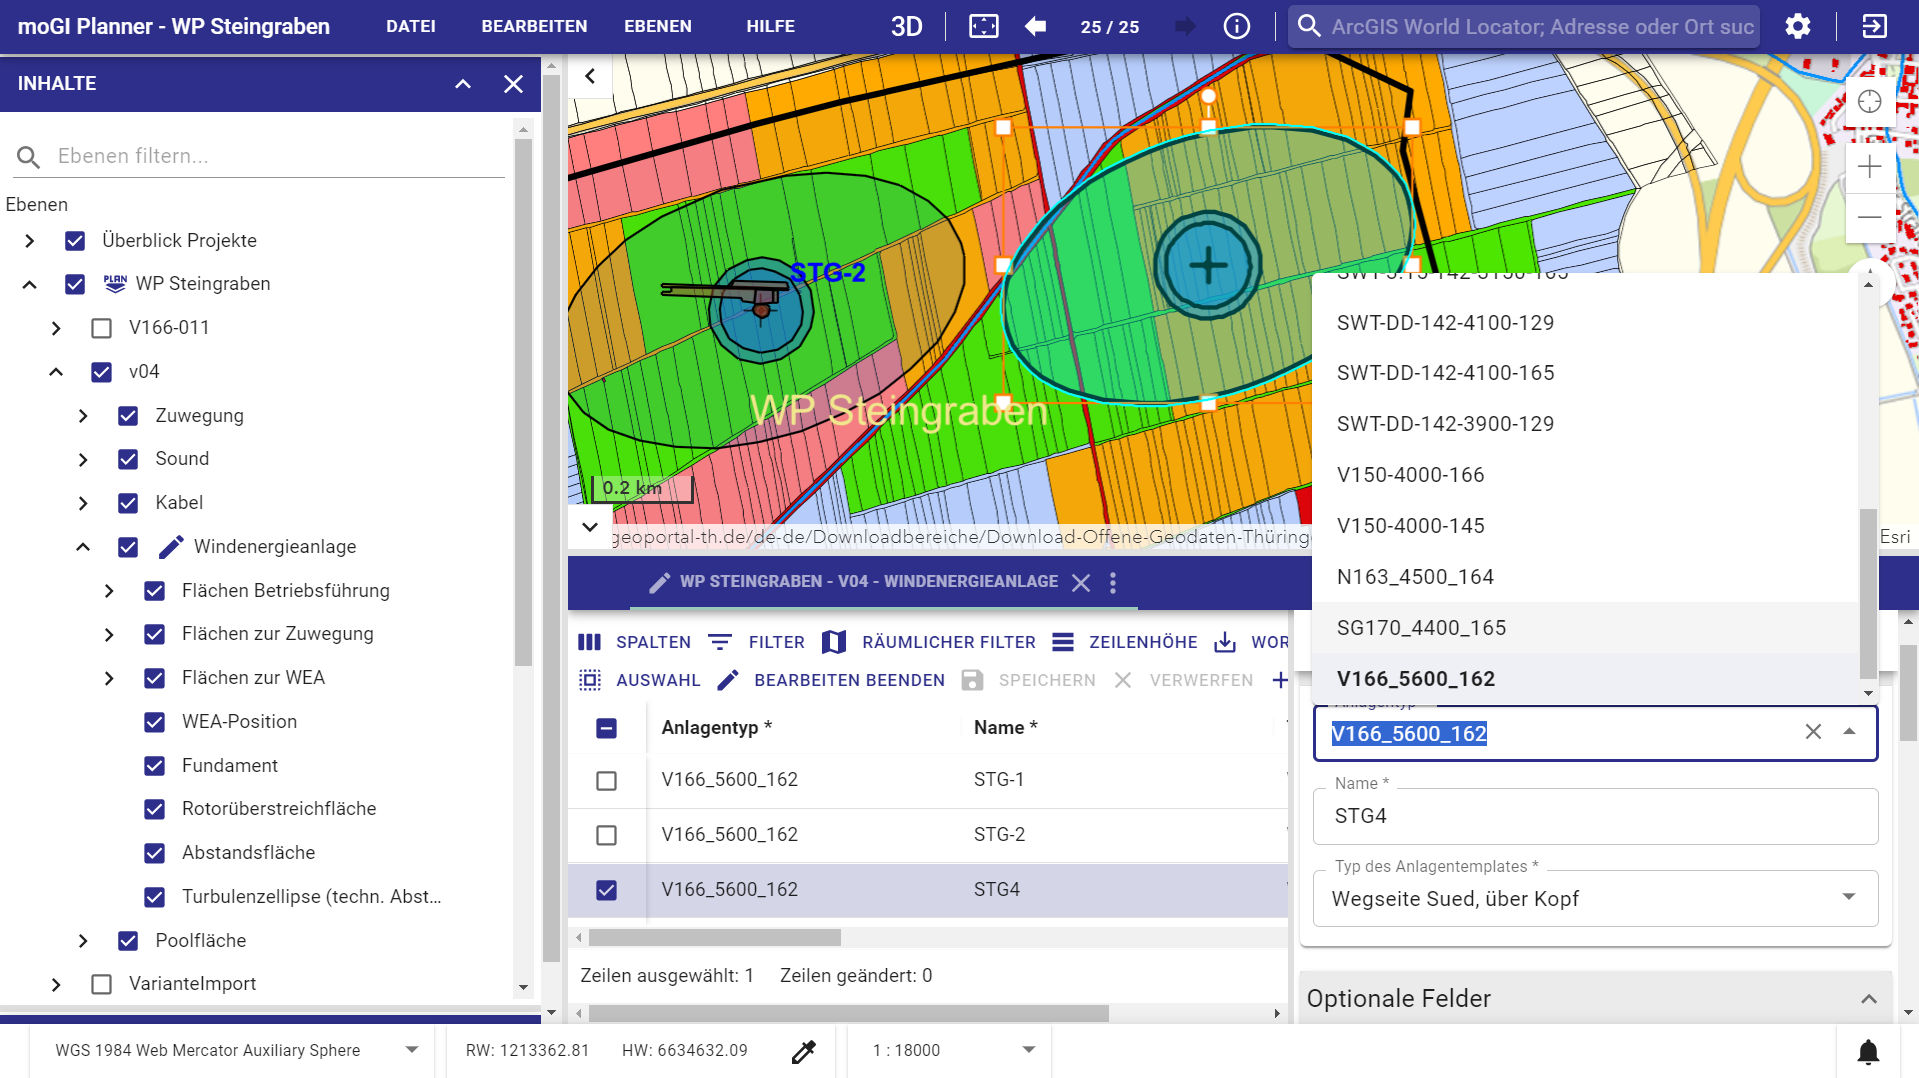
Task: Open the tab's three-dot menu
Action: 1113,583
